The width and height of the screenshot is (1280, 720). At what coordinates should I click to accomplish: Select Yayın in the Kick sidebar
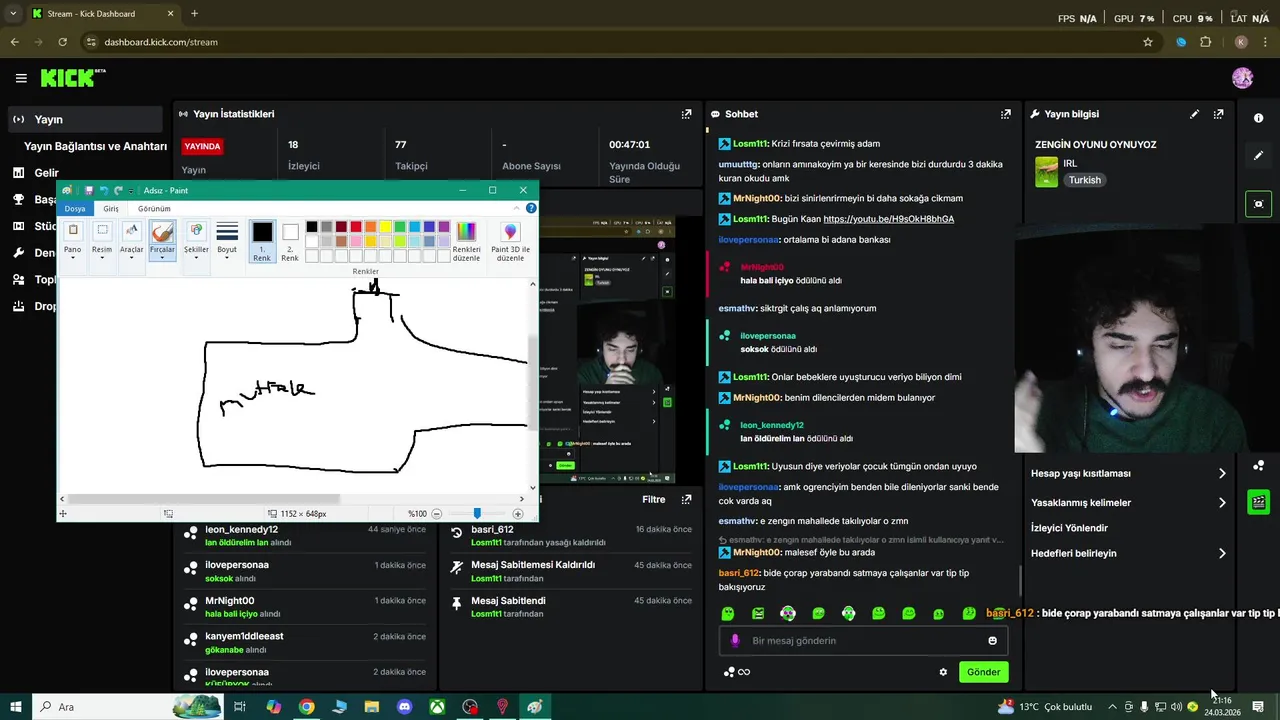coord(84,119)
